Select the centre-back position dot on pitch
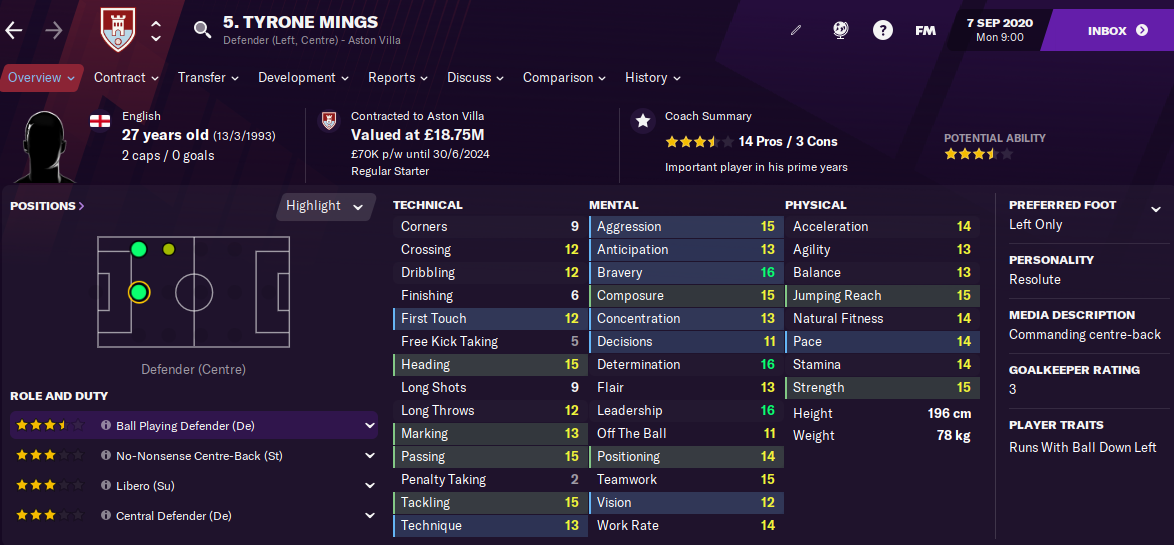The height and width of the screenshot is (545, 1174). [139, 292]
